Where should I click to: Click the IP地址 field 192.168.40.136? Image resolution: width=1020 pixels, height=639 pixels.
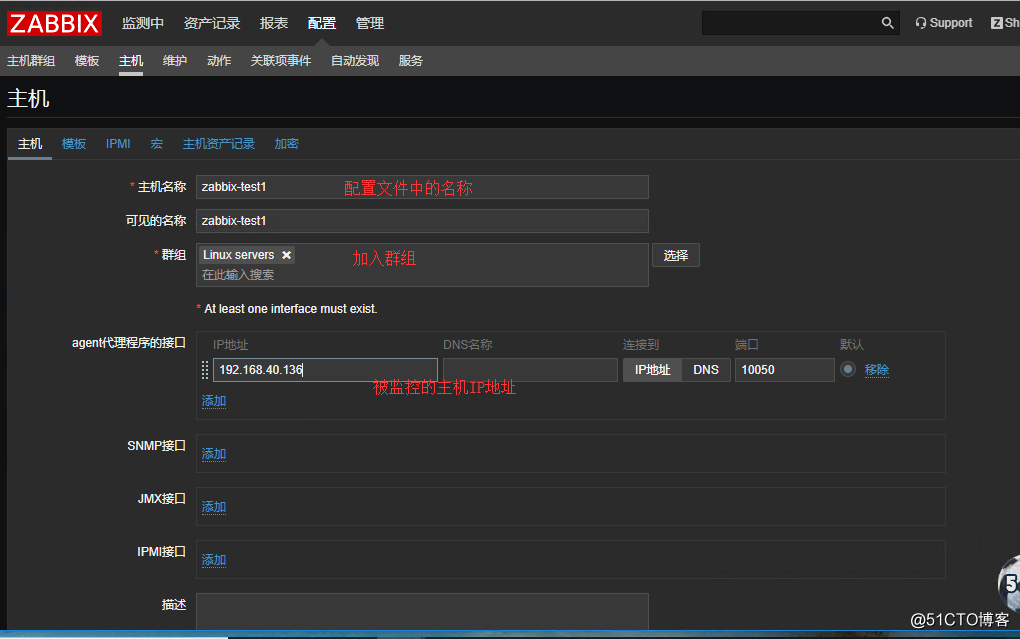click(325, 370)
